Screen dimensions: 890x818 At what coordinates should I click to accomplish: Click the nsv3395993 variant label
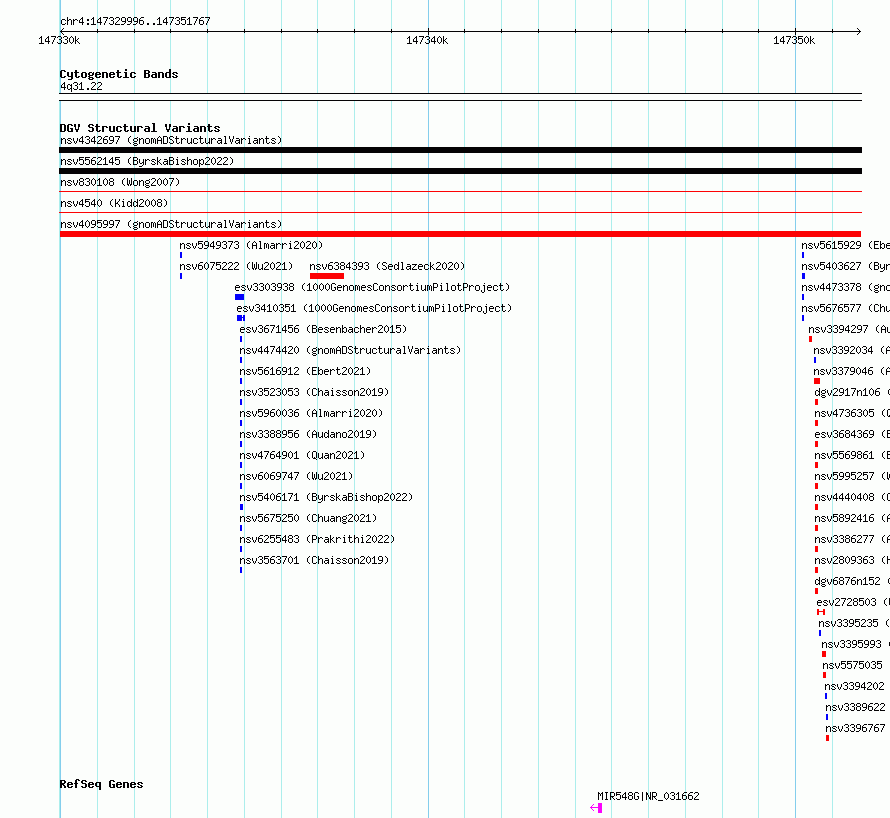tap(855, 644)
